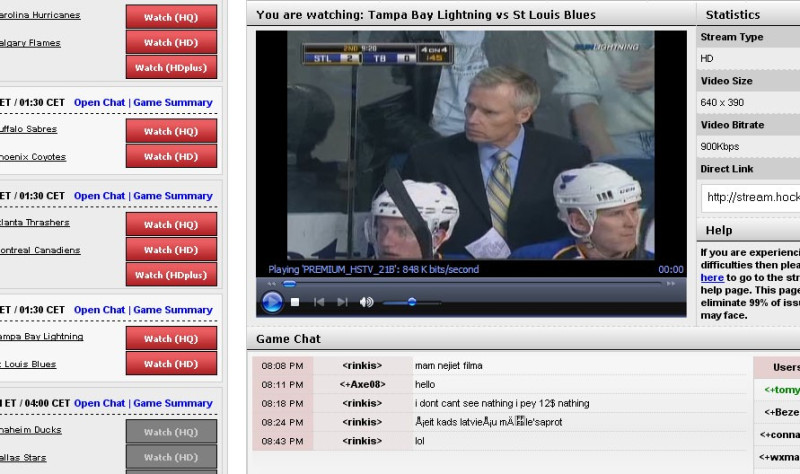Click the seek bar position handle
This screenshot has height=474, width=800.
[289, 284]
